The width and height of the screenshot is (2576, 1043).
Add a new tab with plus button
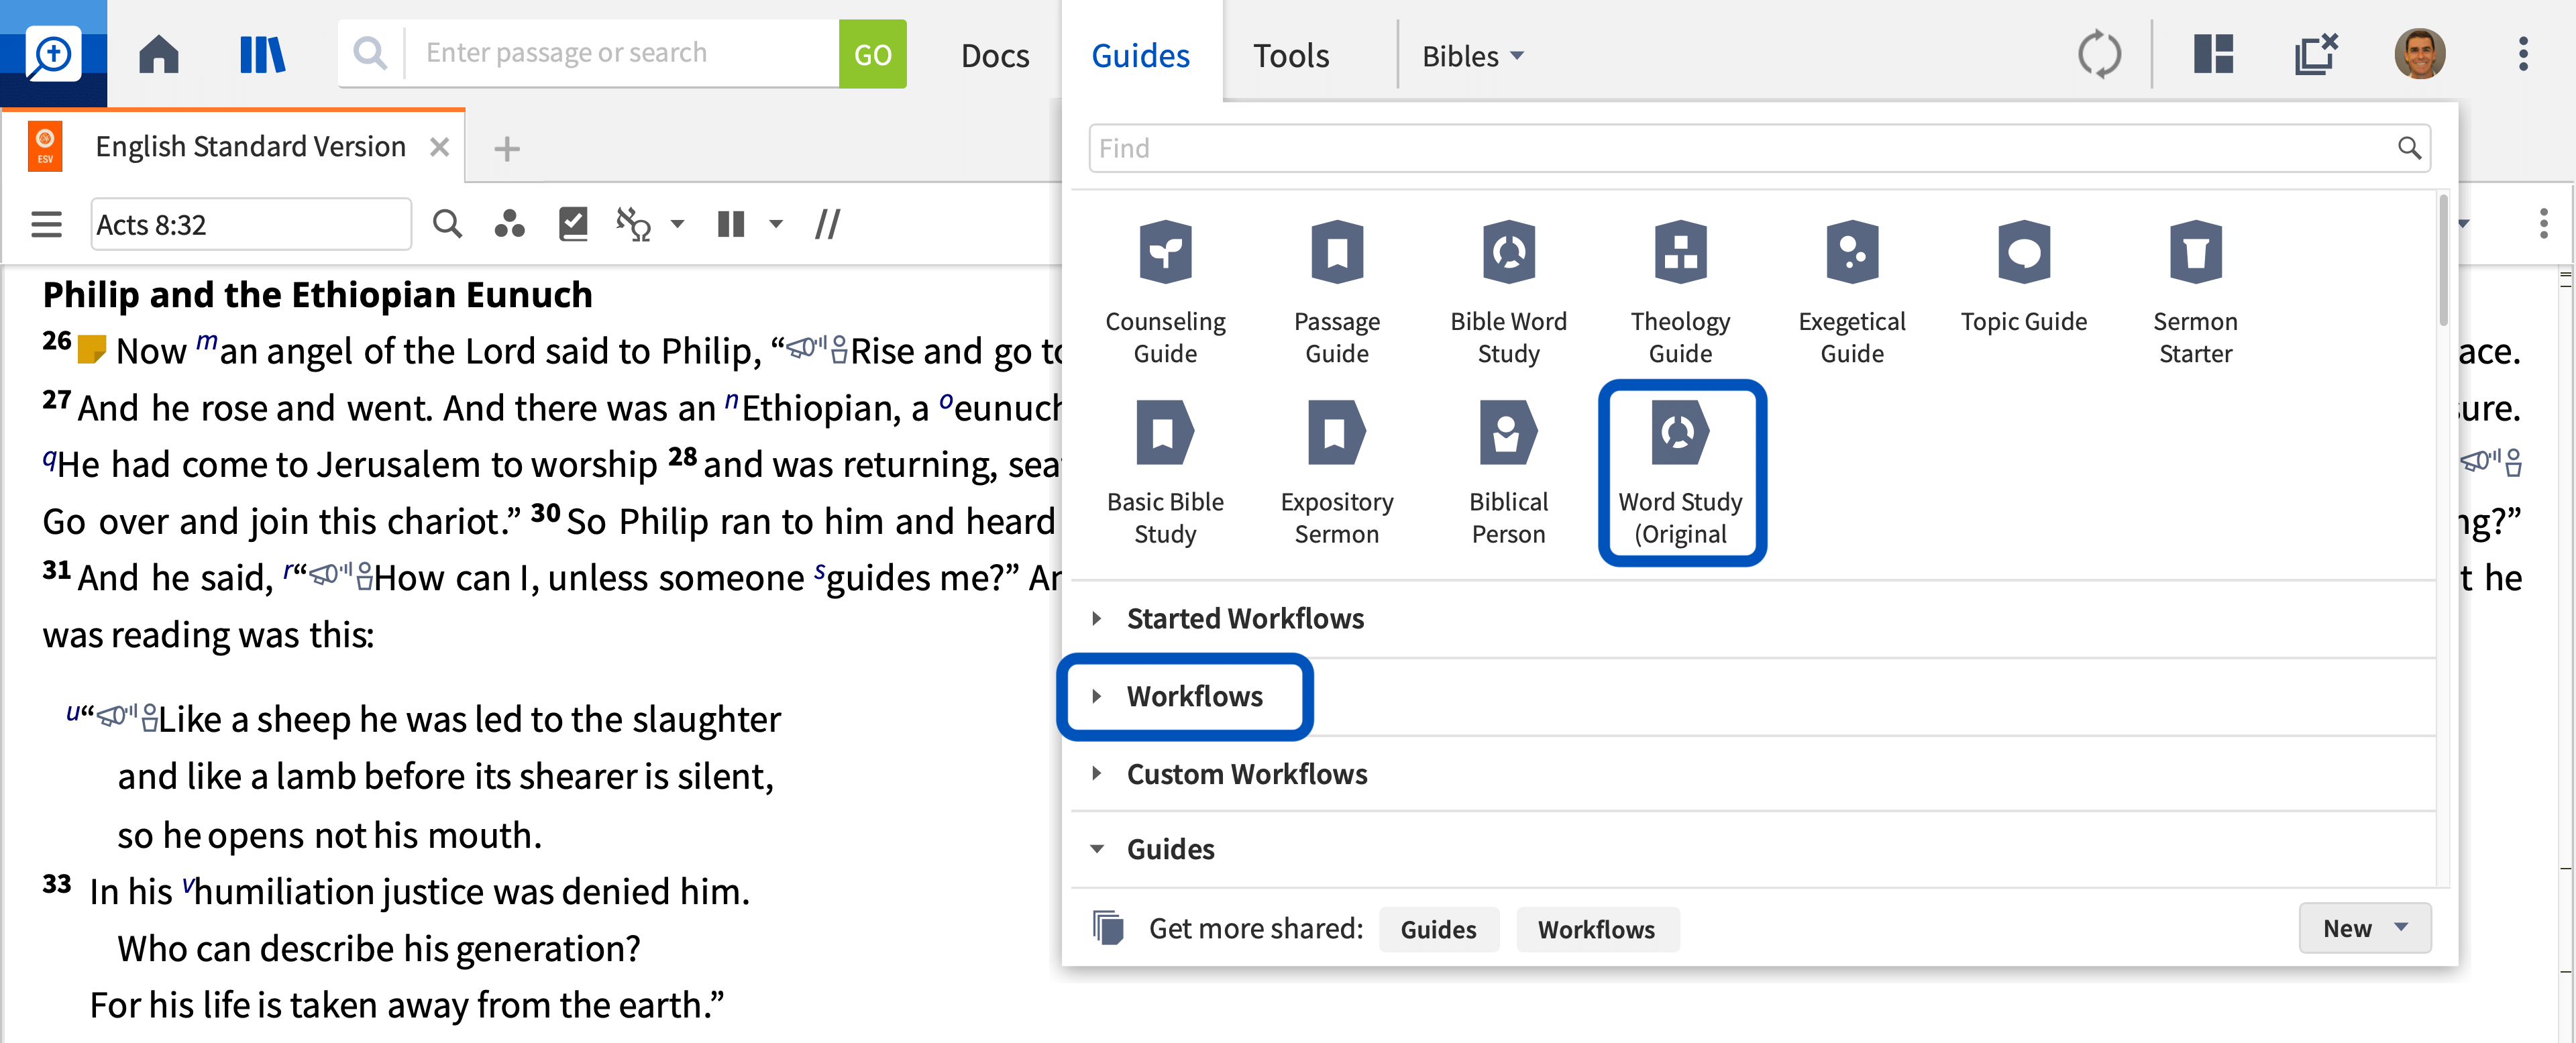(507, 149)
